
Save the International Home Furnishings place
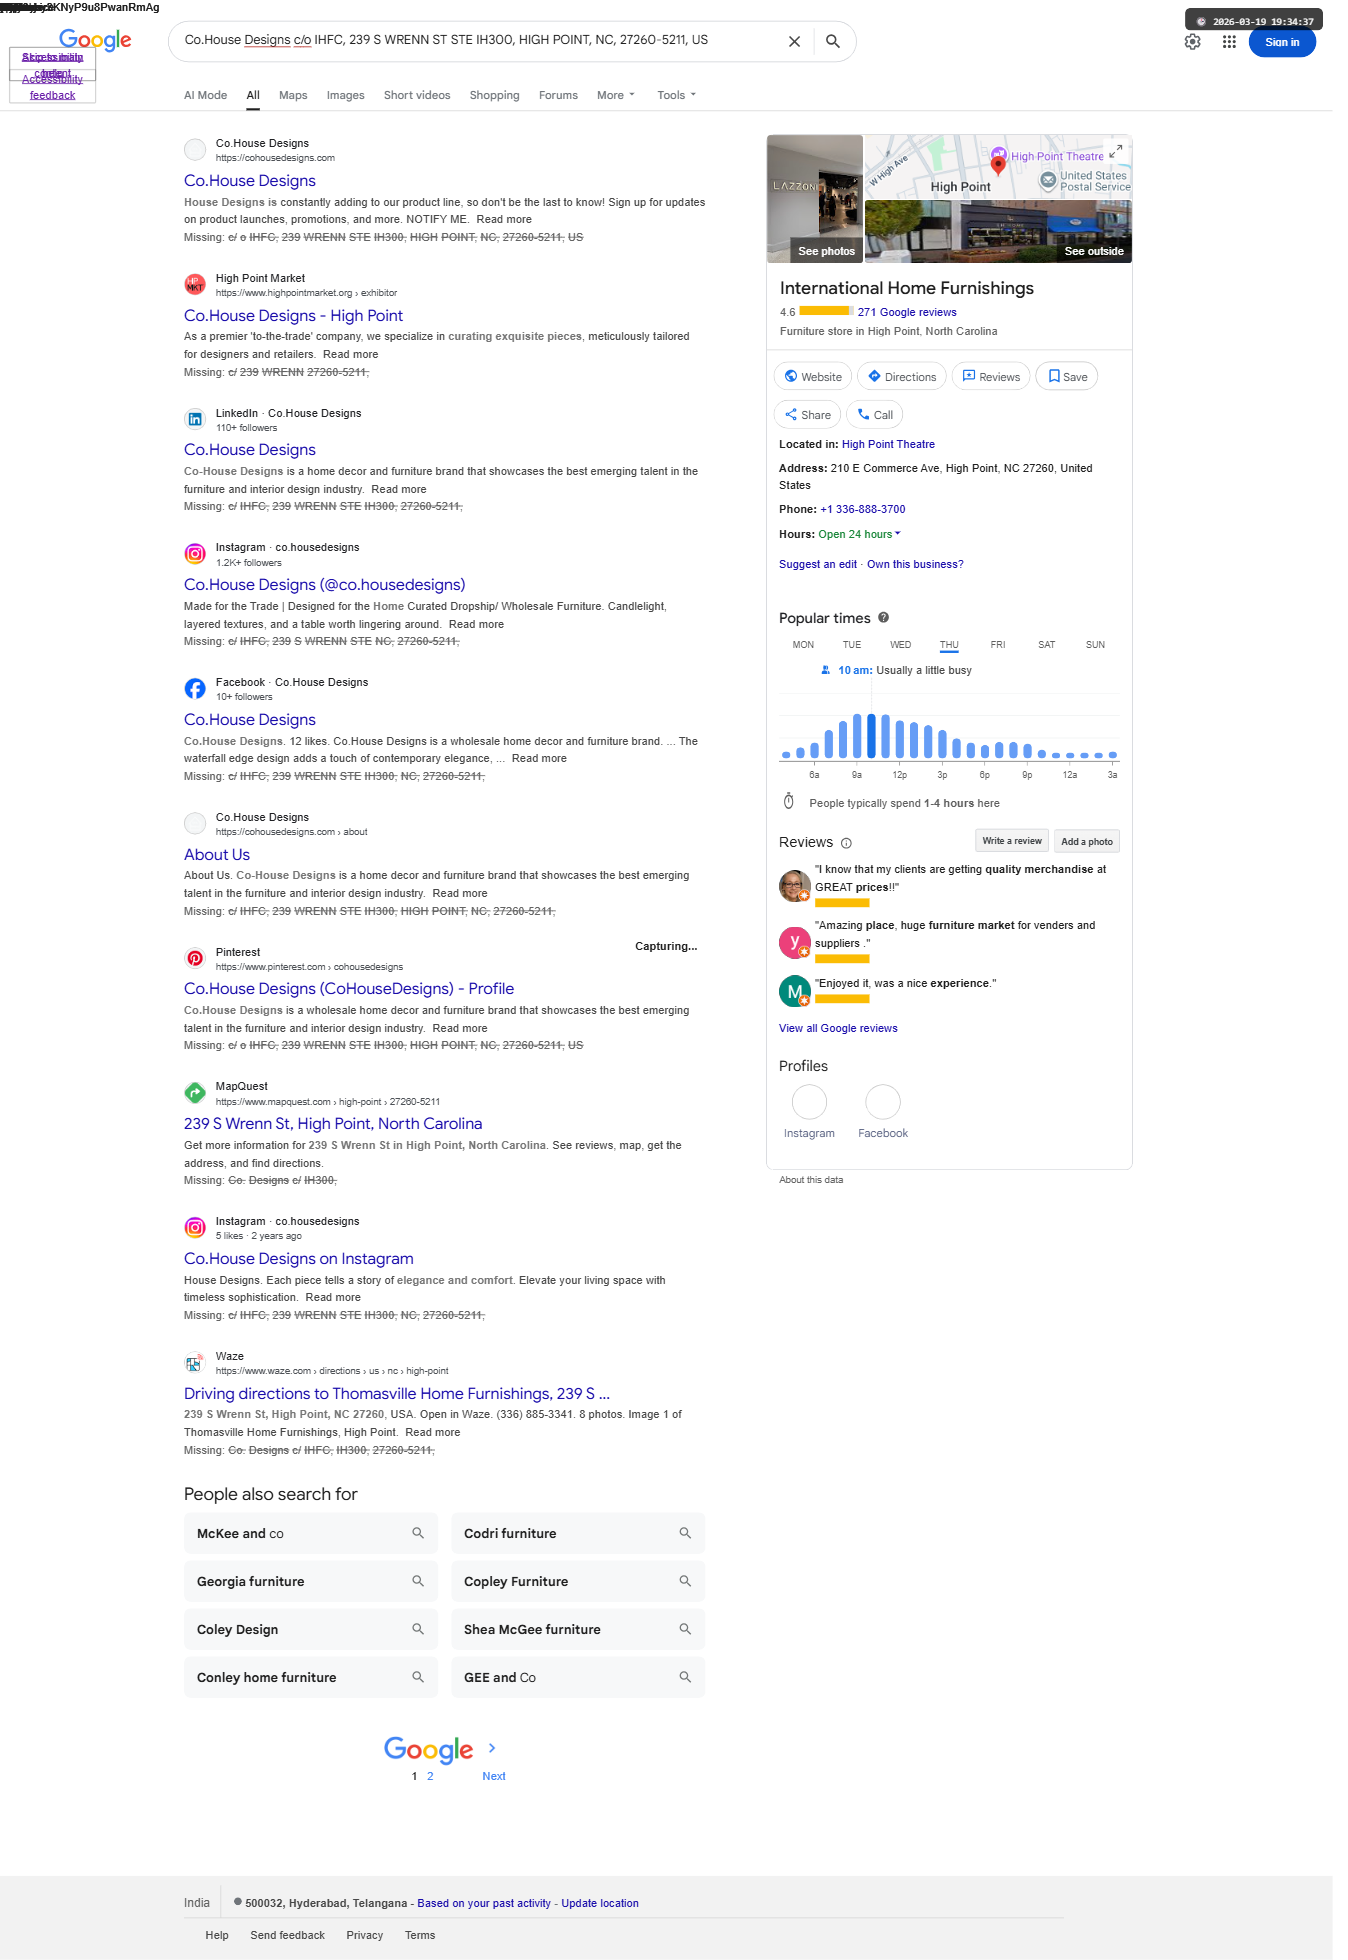point(1067,377)
